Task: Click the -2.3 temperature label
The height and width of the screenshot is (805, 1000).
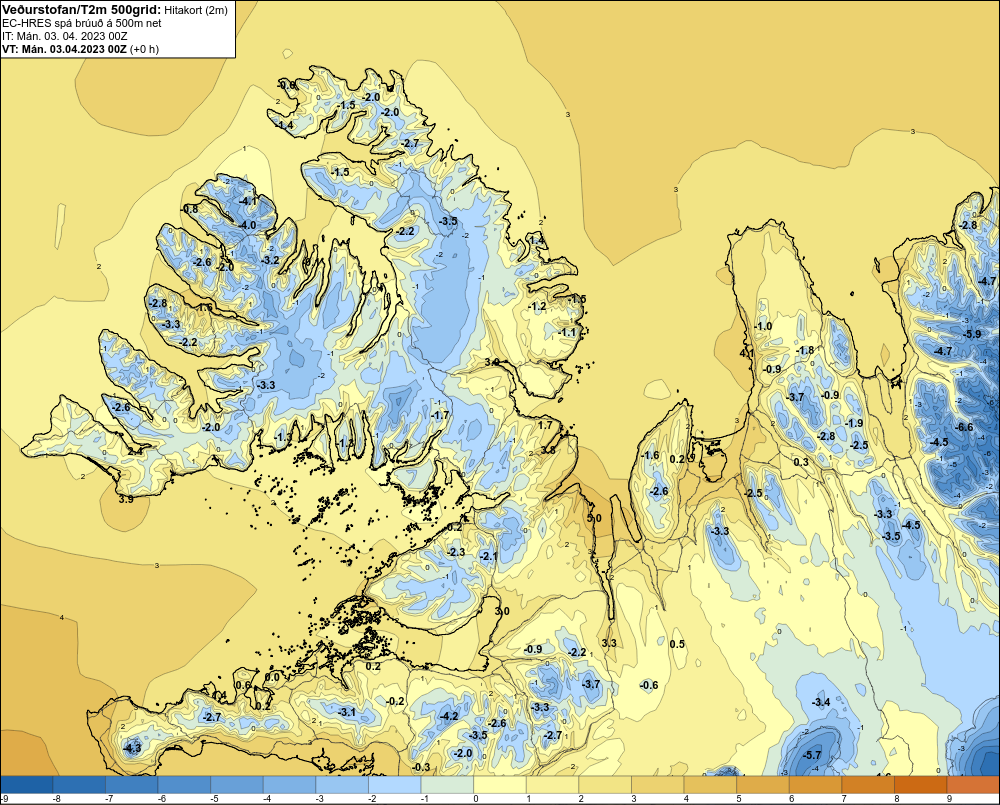Action: (457, 552)
